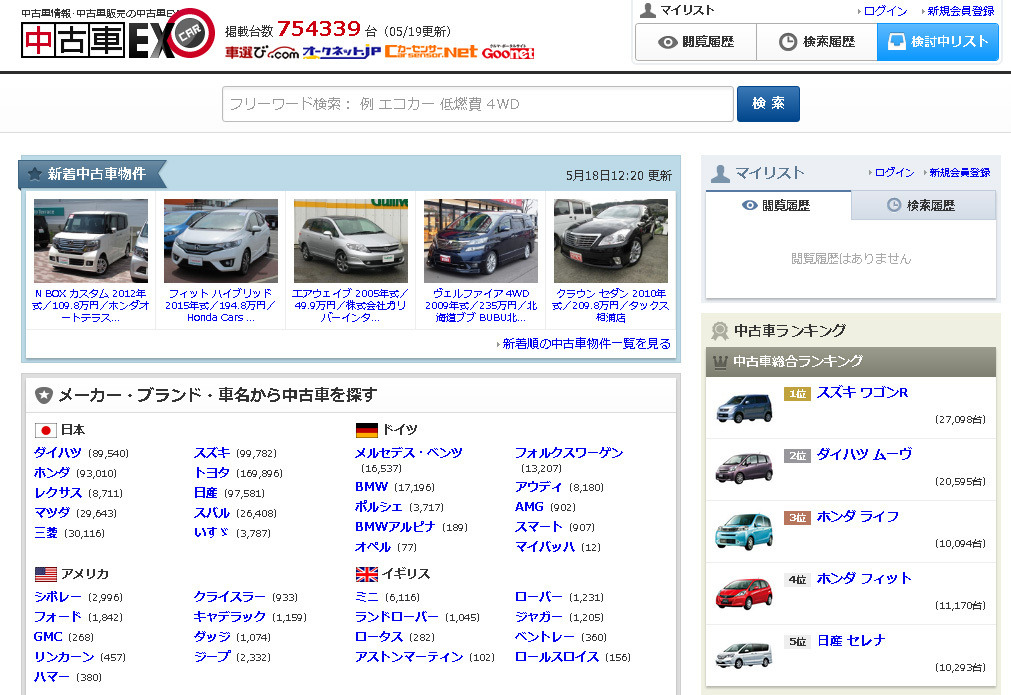Open the 車選び.com partner logo

click(262, 52)
